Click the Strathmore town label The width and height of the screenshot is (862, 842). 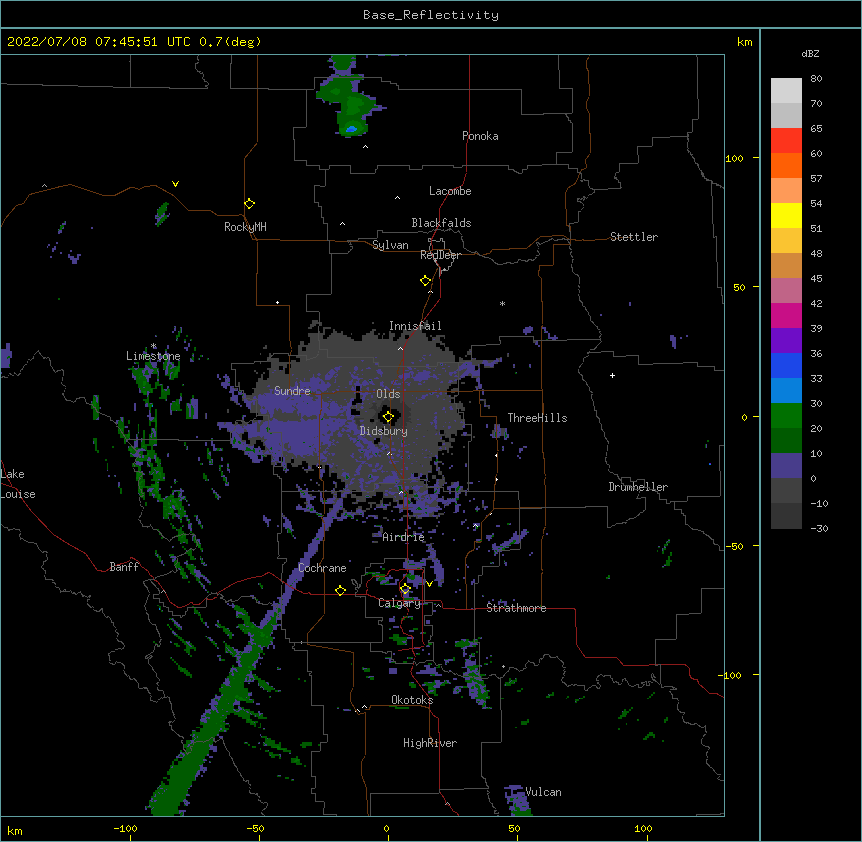coord(516,608)
